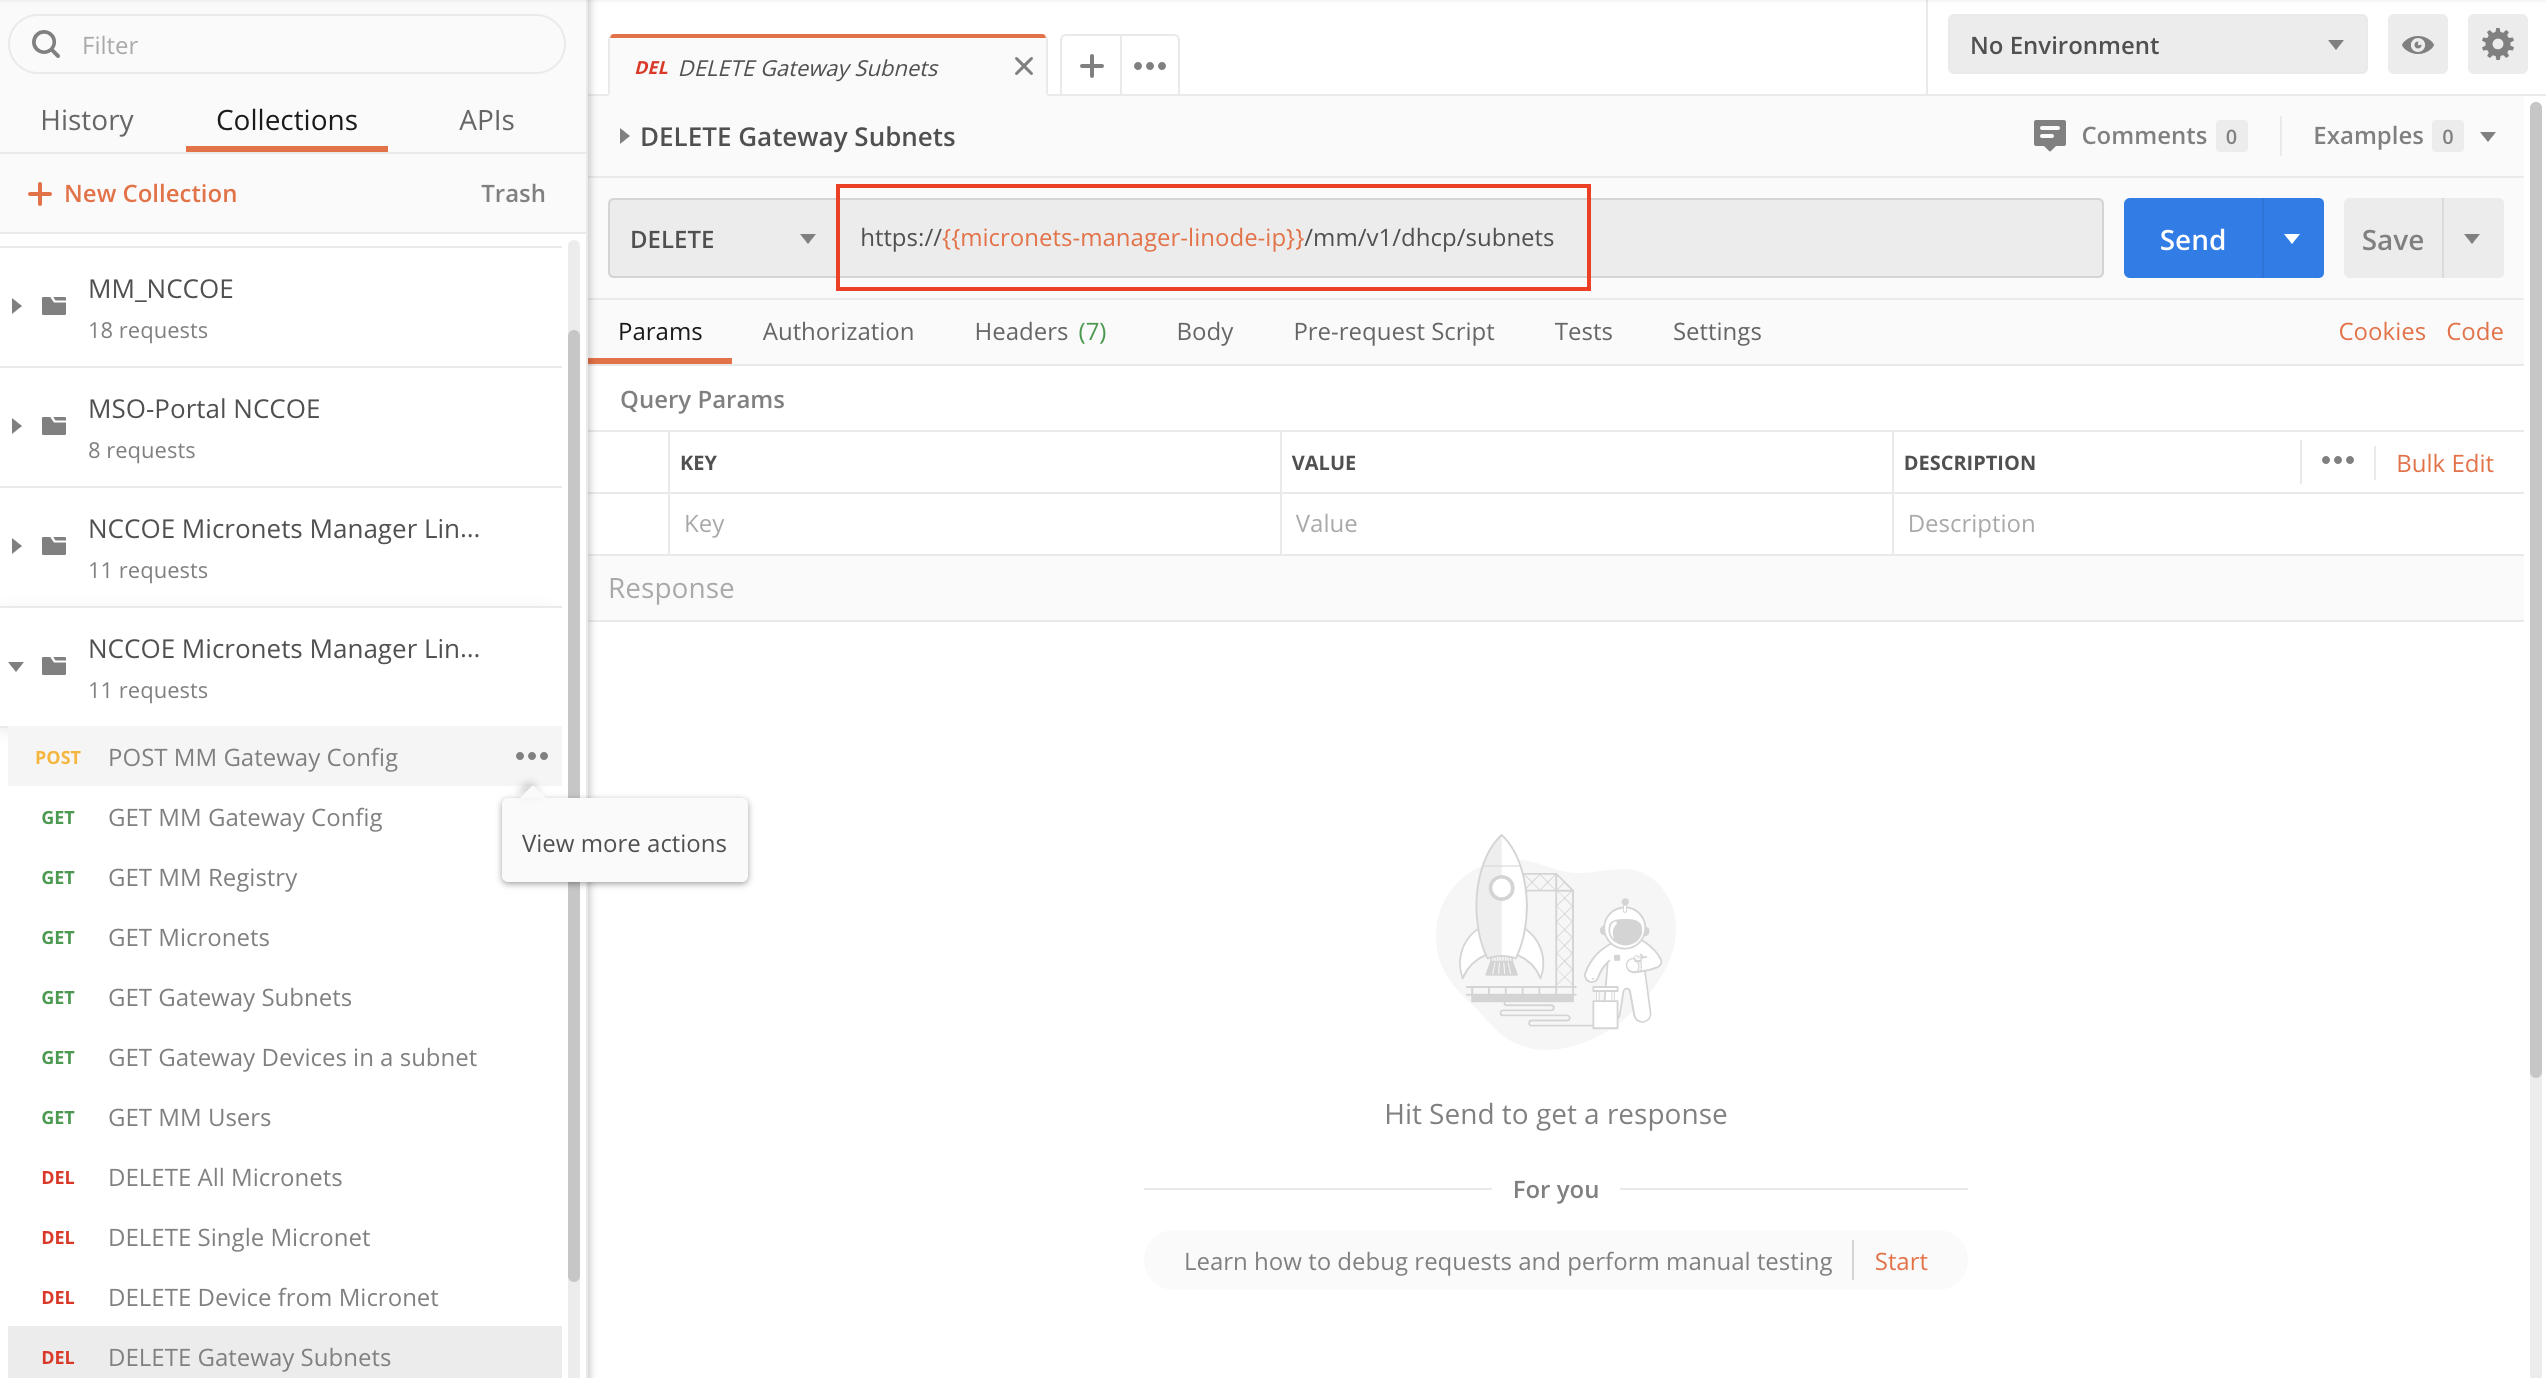Expand the DELETE Gateway Subnets request description
This screenshot has height=1378, width=2546.
[x=623, y=136]
